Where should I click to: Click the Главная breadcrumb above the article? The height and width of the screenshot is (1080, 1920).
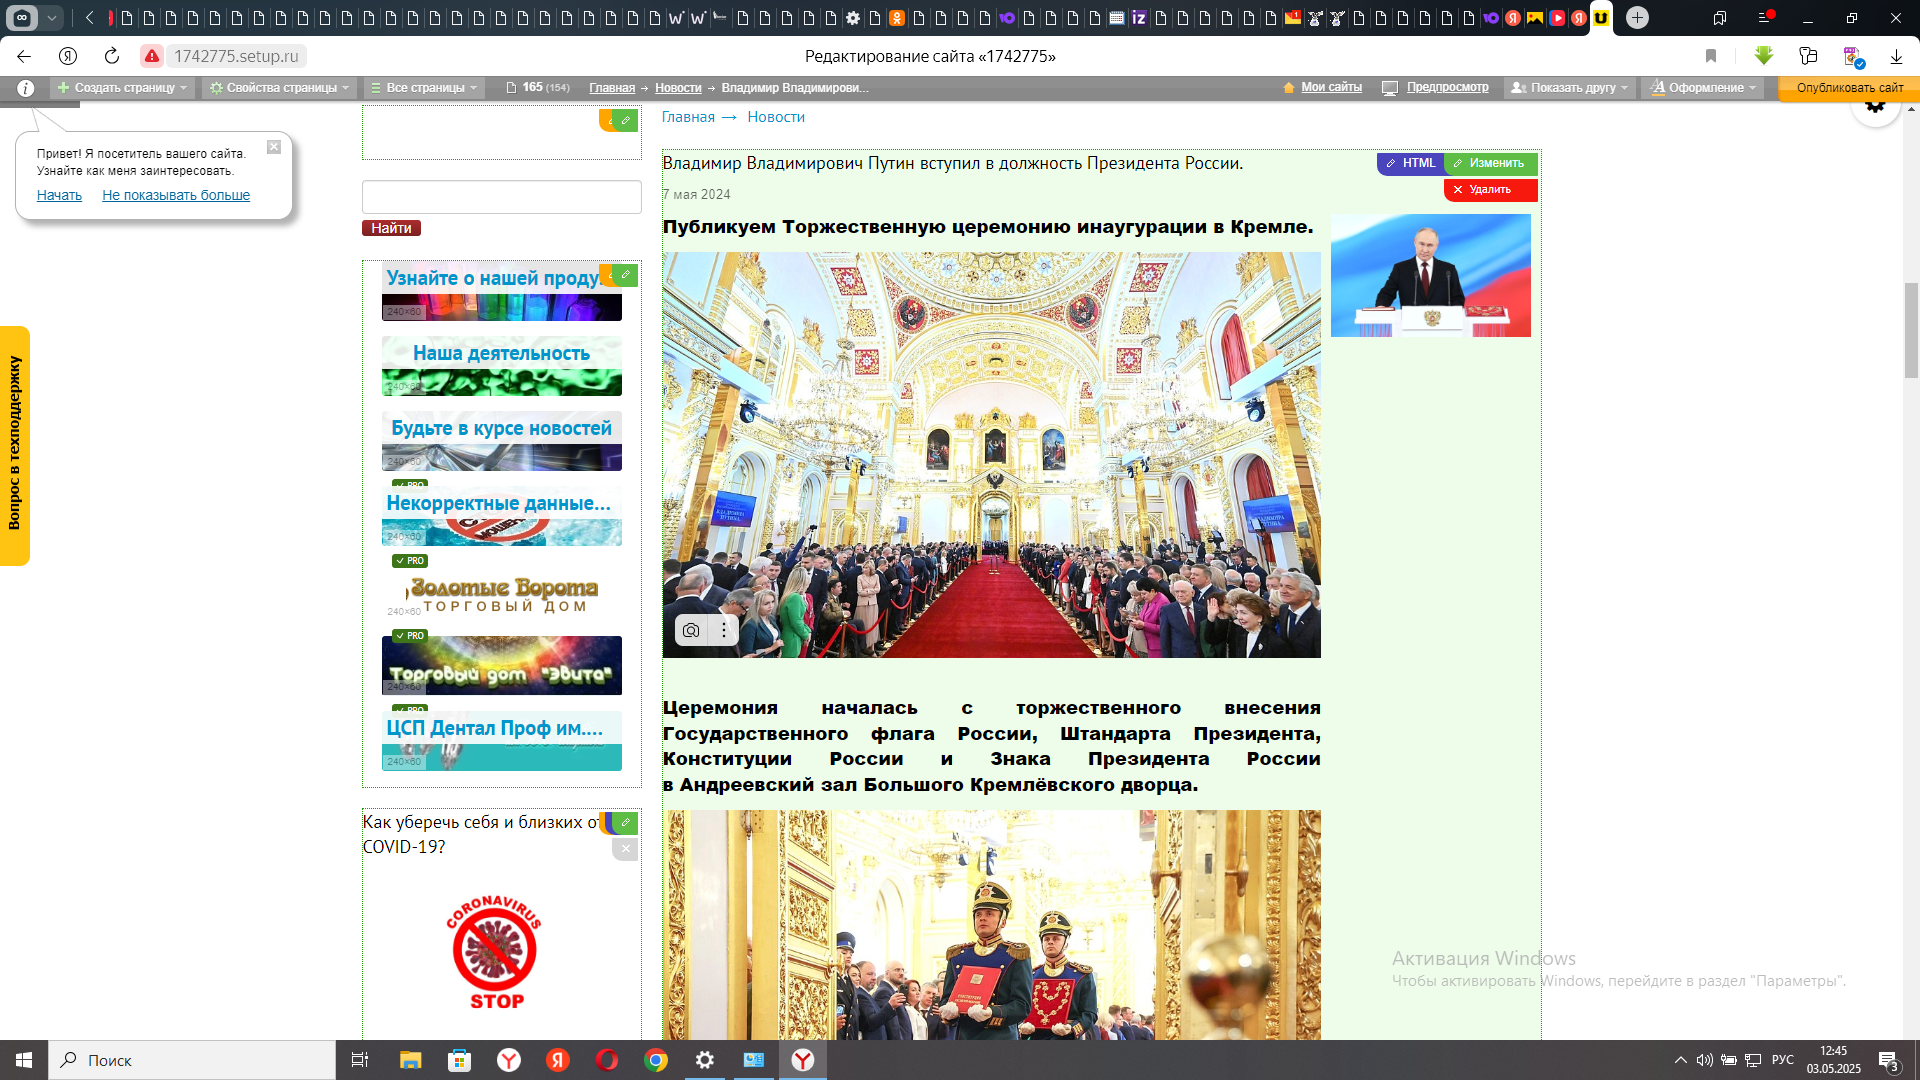point(688,117)
